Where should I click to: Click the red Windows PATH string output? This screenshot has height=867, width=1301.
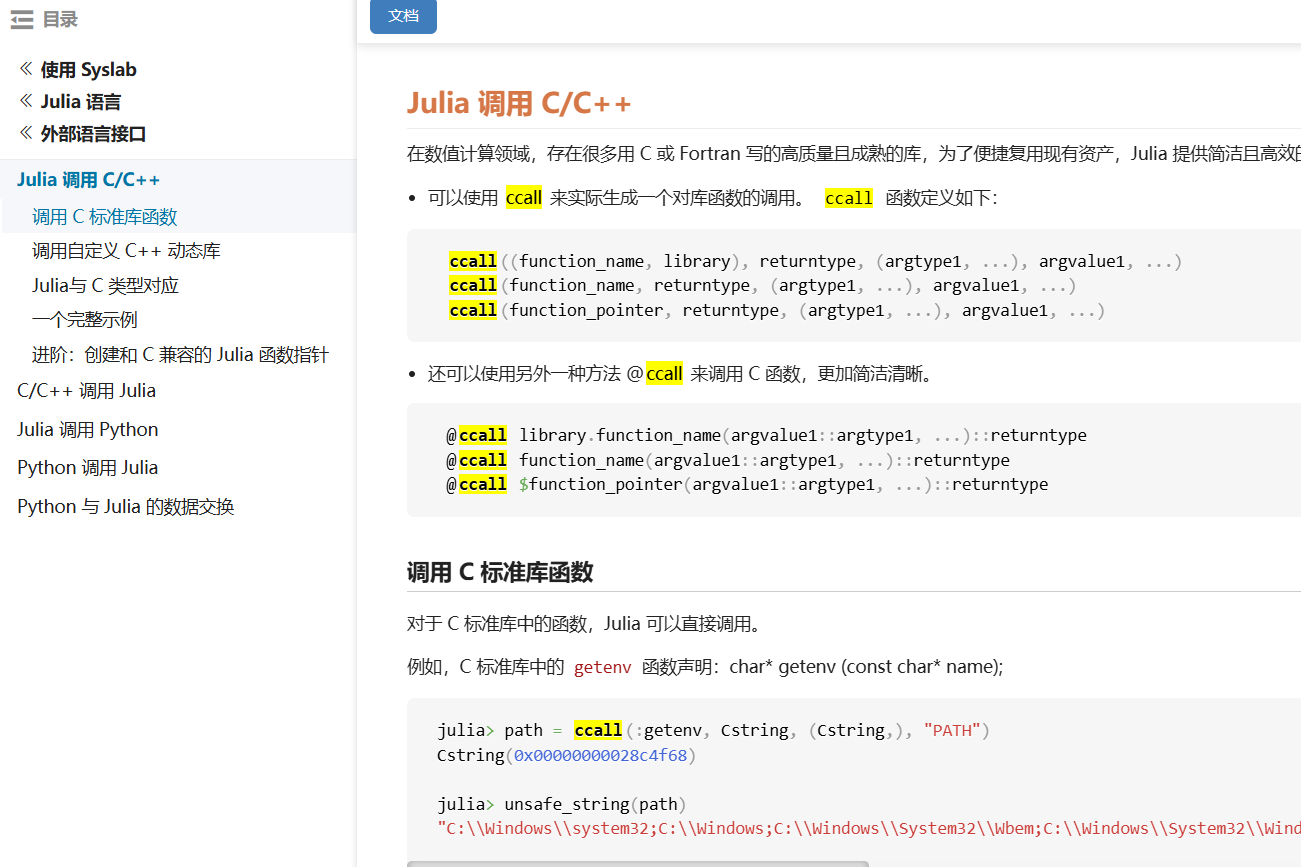click(869, 828)
